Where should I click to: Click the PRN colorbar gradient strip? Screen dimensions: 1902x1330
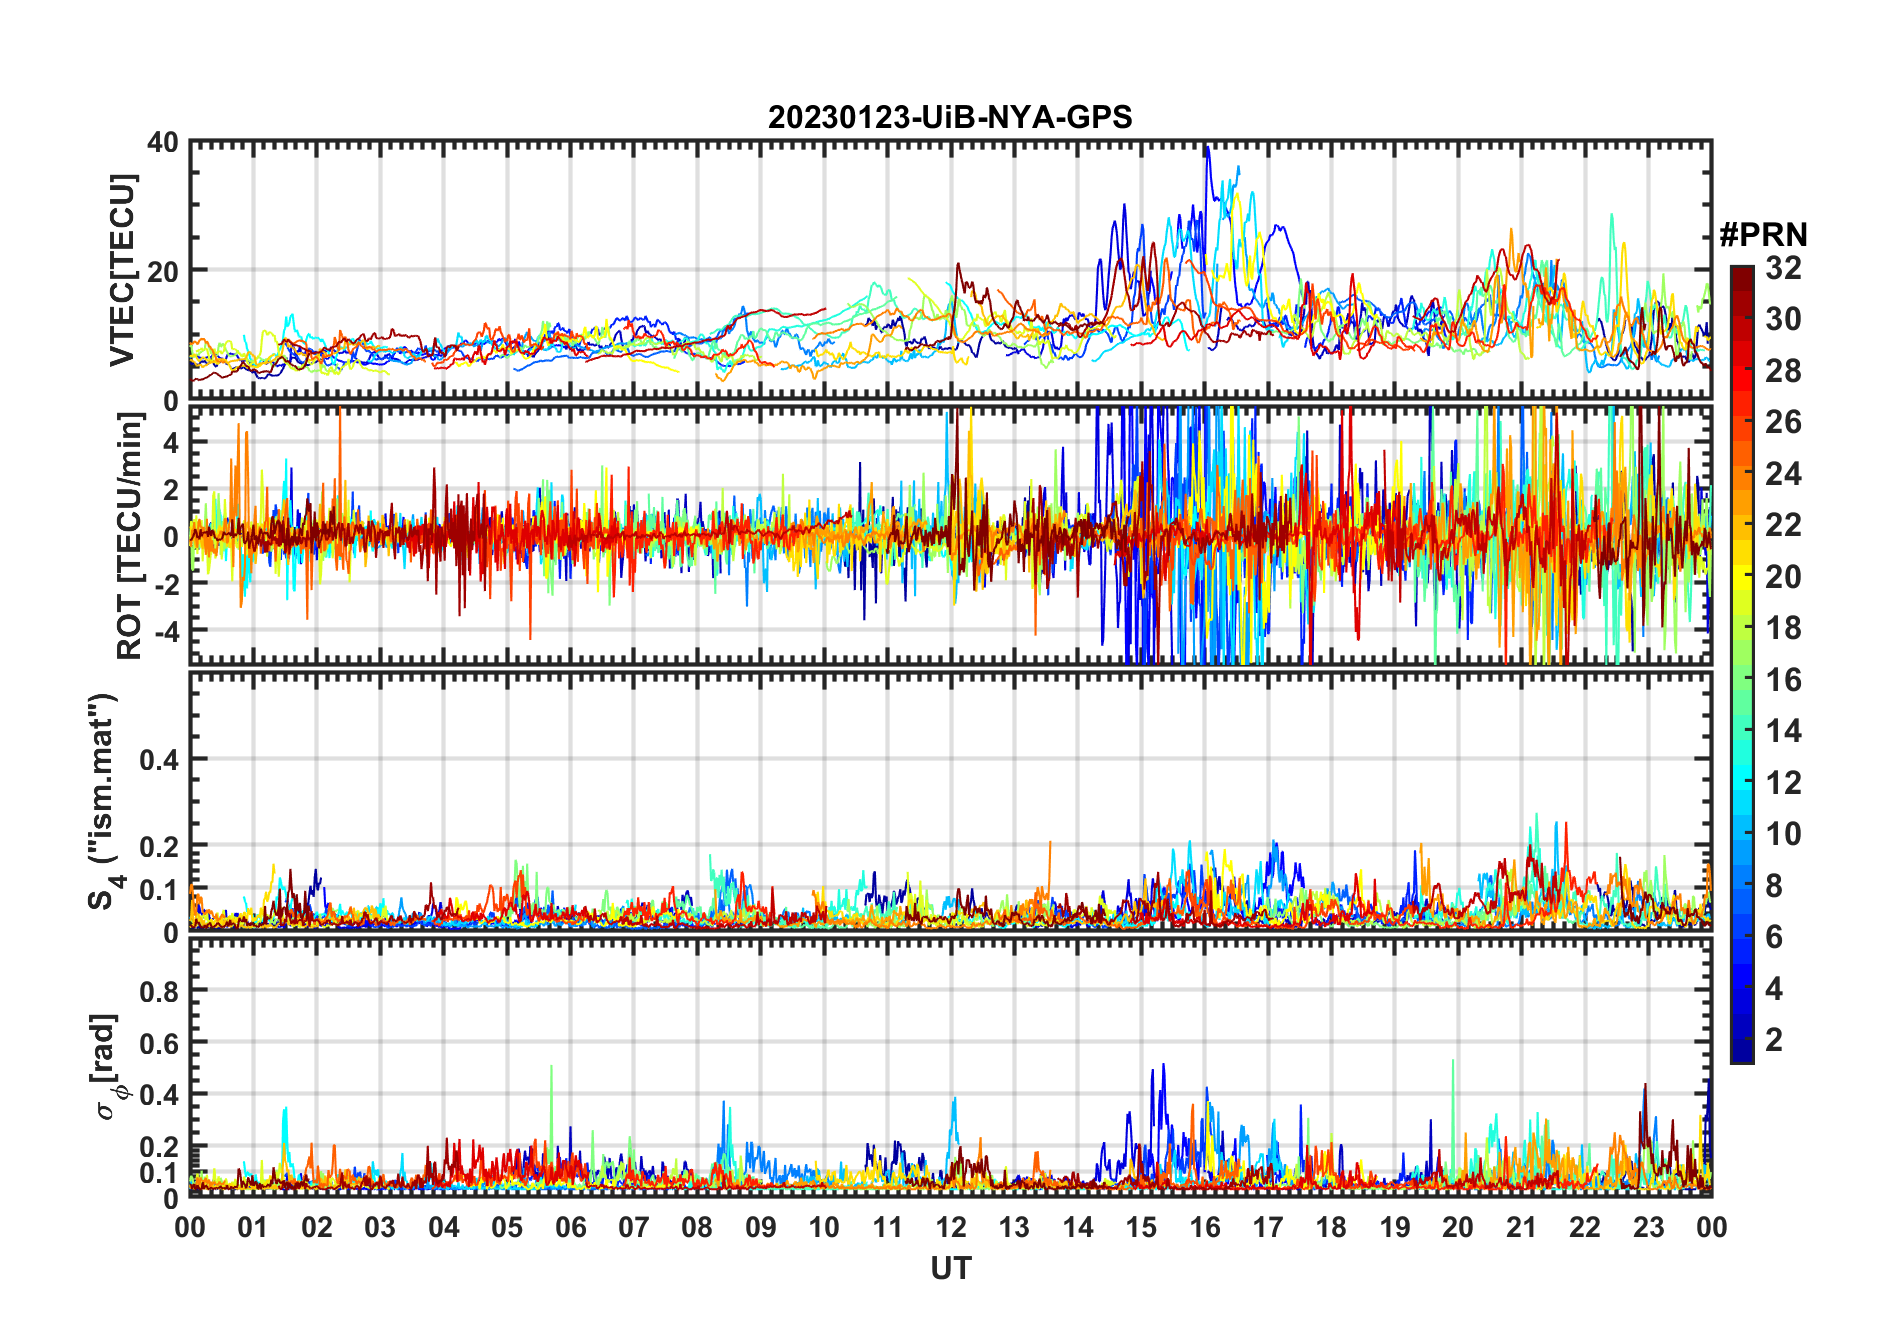(1742, 664)
